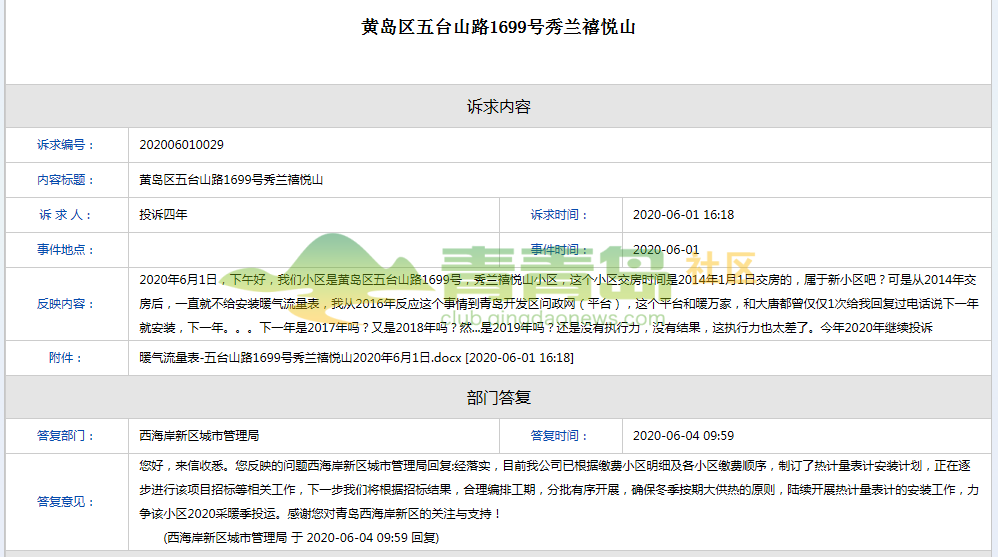Click the content title value 黄岛区五台山路1699号秀兰禧悦山
Viewport: 998px width, 557px height.
231,180
